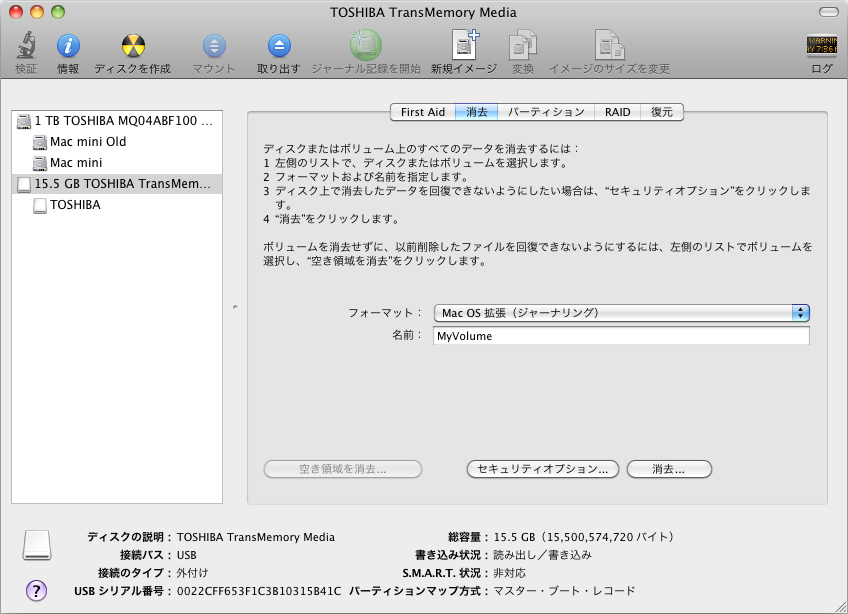Switch to the 消去 (Erase) tab
Viewport: 848px width, 614px height.
[476, 112]
